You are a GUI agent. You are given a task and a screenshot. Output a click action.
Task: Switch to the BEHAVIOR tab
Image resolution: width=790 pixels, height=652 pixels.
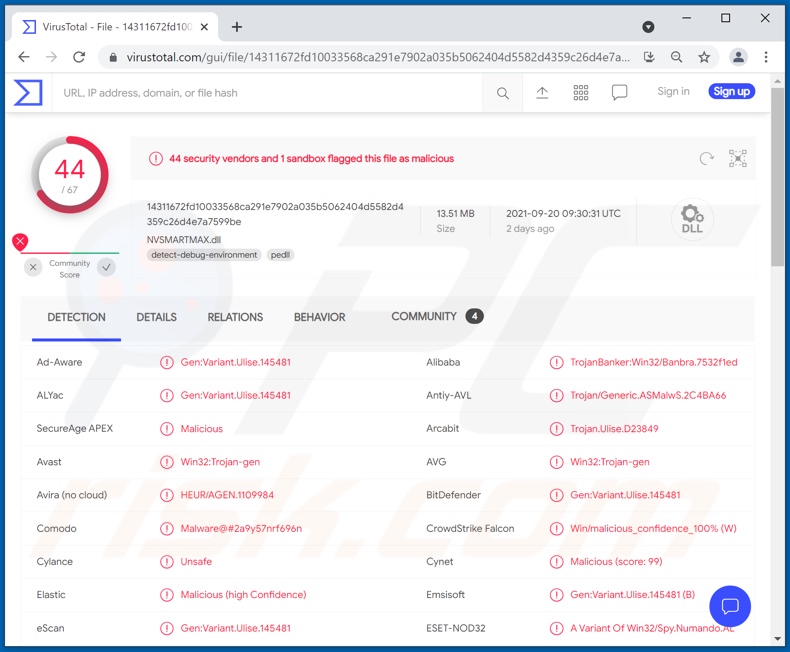[319, 317]
